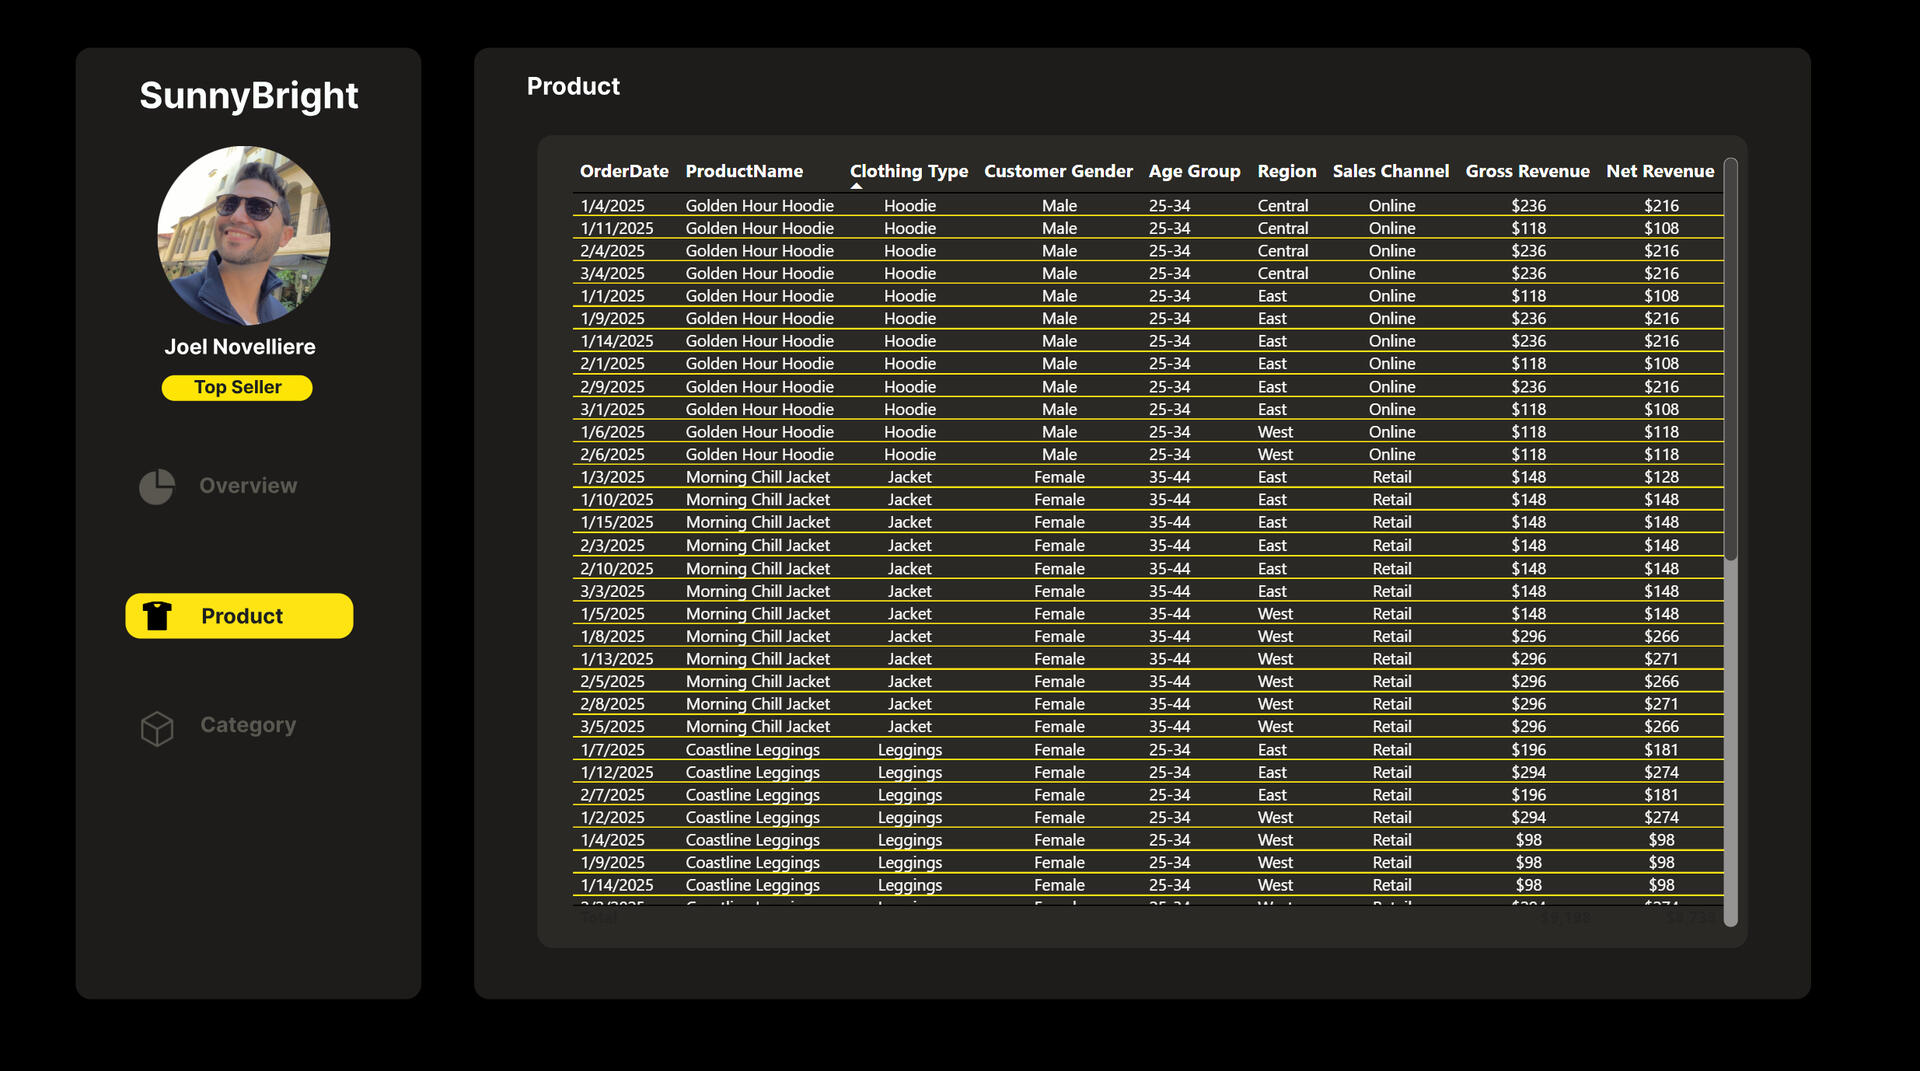Click the SunnyBright brand title
Image resolution: width=1920 pixels, height=1071 pixels.
point(248,96)
